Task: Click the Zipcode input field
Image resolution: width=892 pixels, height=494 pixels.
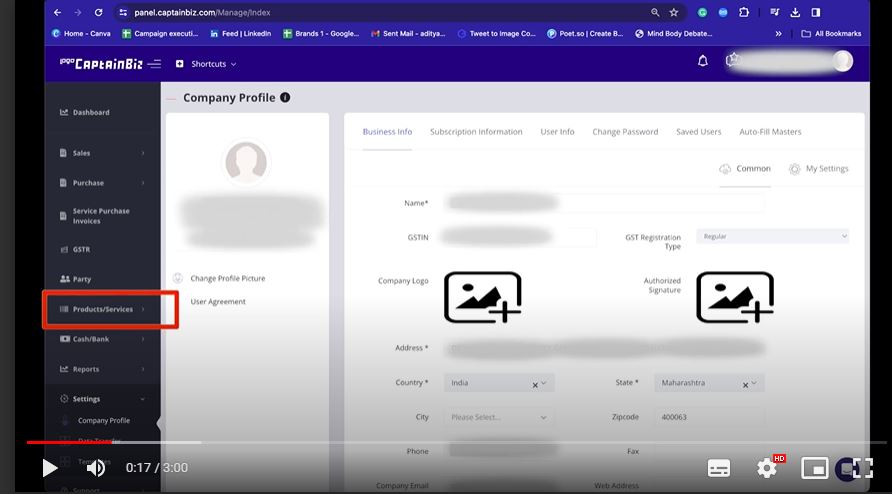Action: 709,417
